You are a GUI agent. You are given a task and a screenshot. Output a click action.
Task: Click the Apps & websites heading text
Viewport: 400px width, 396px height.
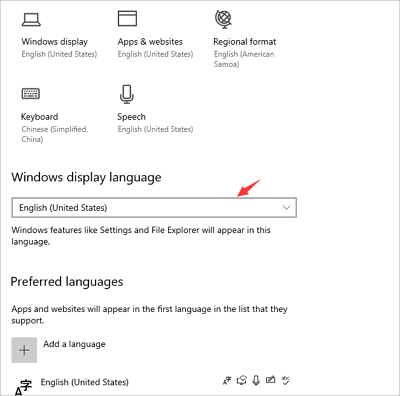[x=150, y=42]
